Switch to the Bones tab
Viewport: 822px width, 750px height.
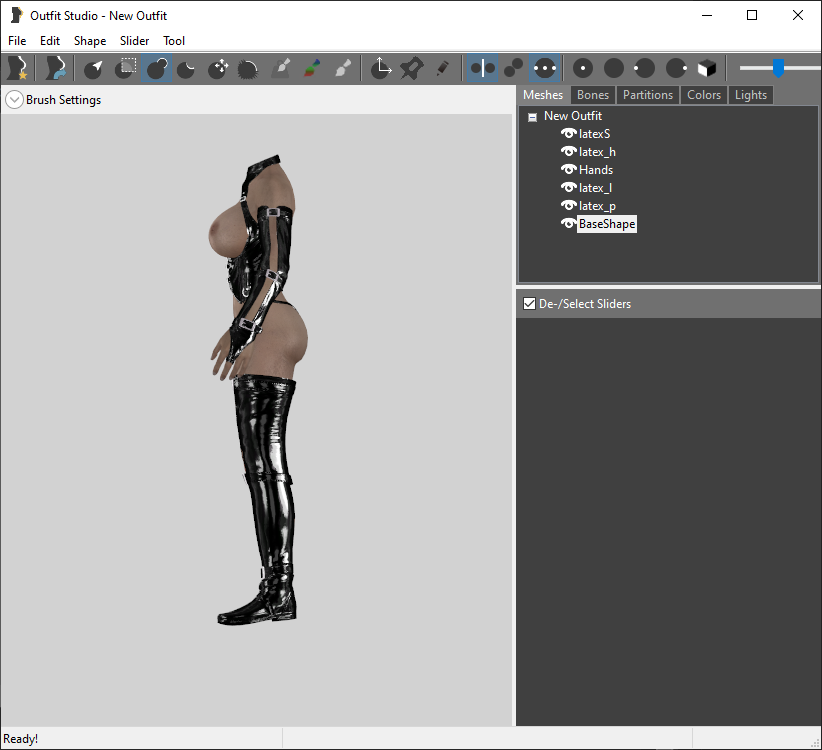click(593, 95)
